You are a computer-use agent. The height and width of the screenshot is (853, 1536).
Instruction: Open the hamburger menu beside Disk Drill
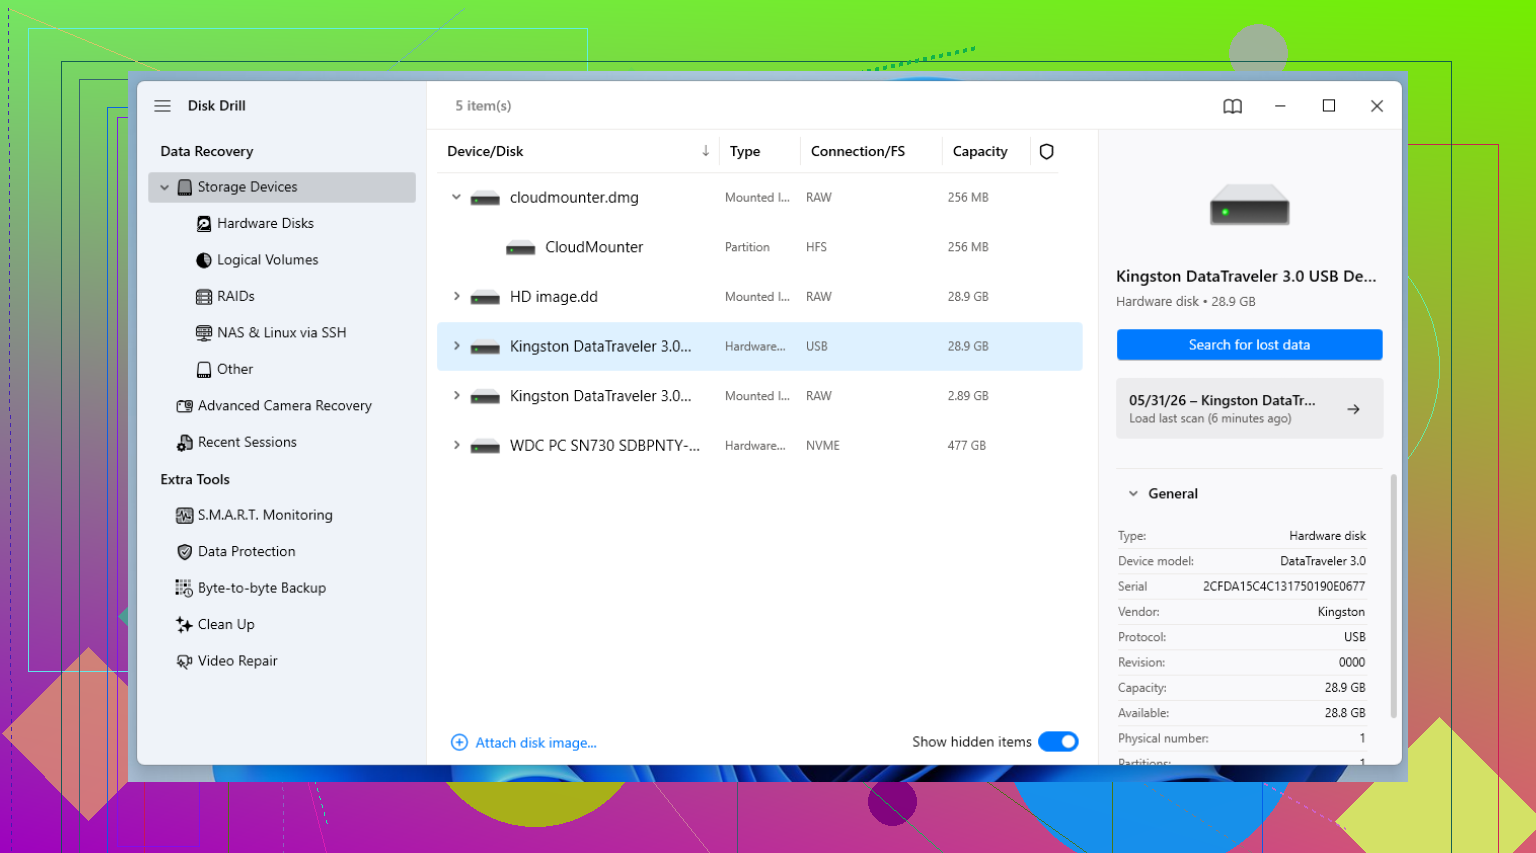click(x=162, y=106)
